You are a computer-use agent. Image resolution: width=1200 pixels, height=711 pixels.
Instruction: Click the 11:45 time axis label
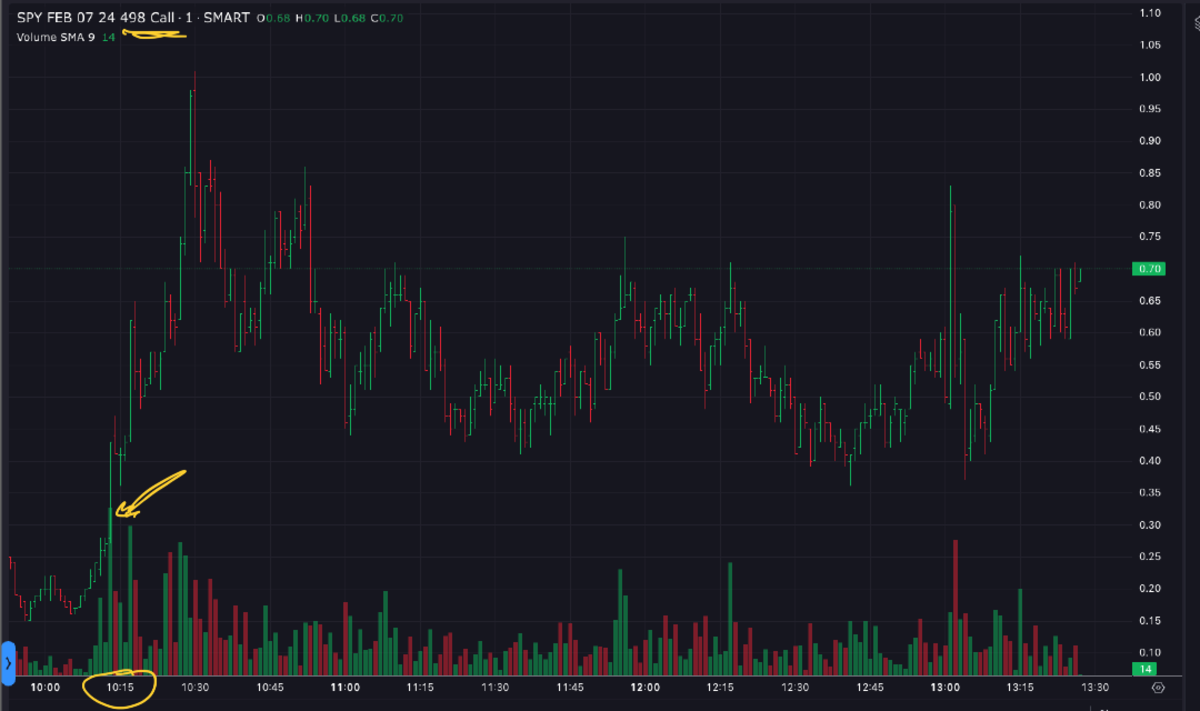pos(570,688)
